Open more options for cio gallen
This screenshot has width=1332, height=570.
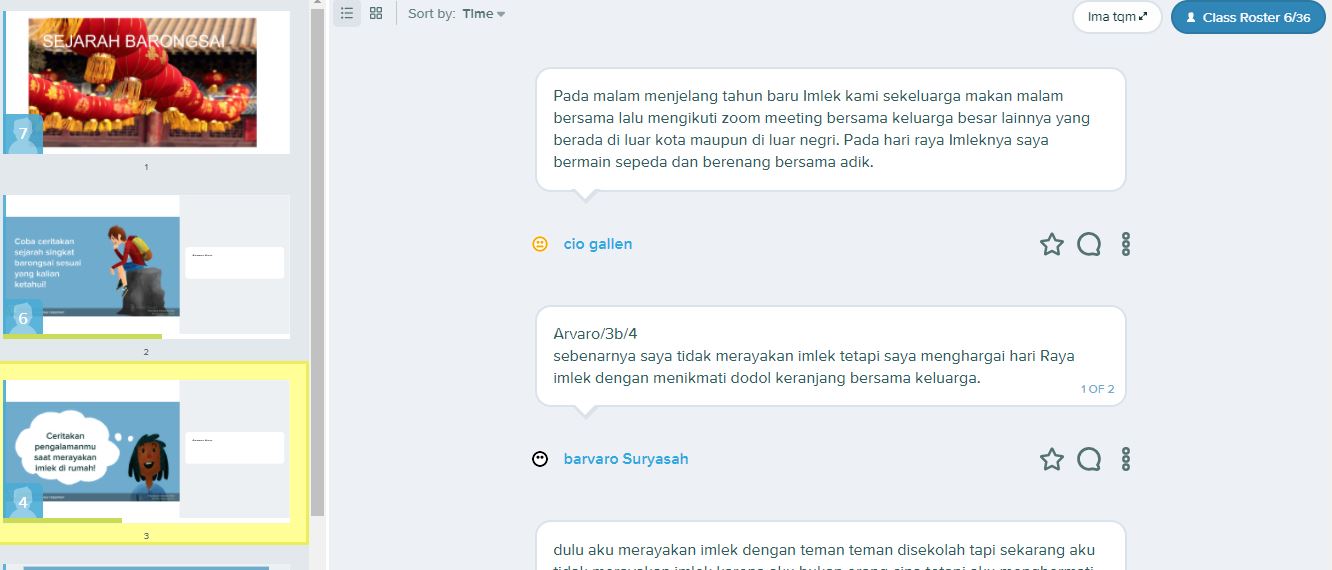[1126, 244]
